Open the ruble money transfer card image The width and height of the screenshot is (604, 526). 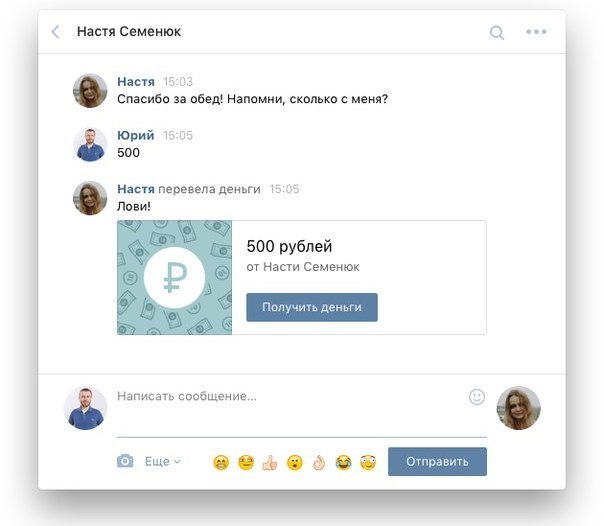pyautogui.click(x=174, y=277)
